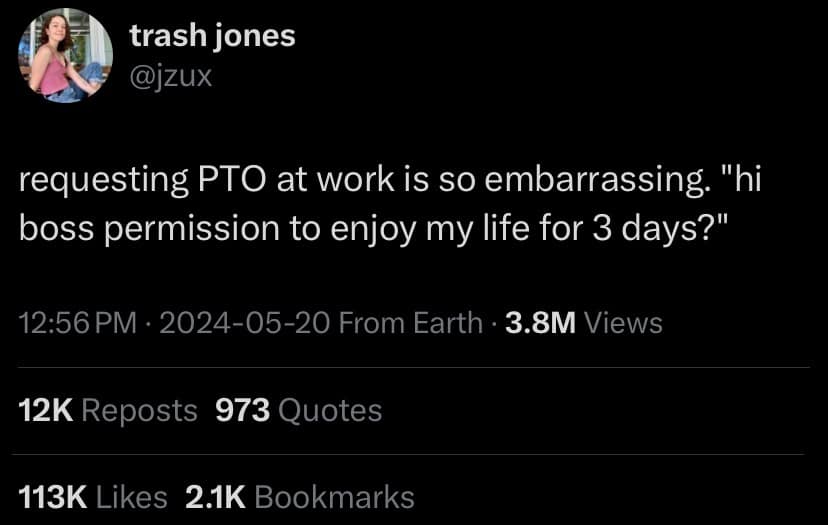Click the @jzux handle
The height and width of the screenshot is (525, 828).
(170, 75)
